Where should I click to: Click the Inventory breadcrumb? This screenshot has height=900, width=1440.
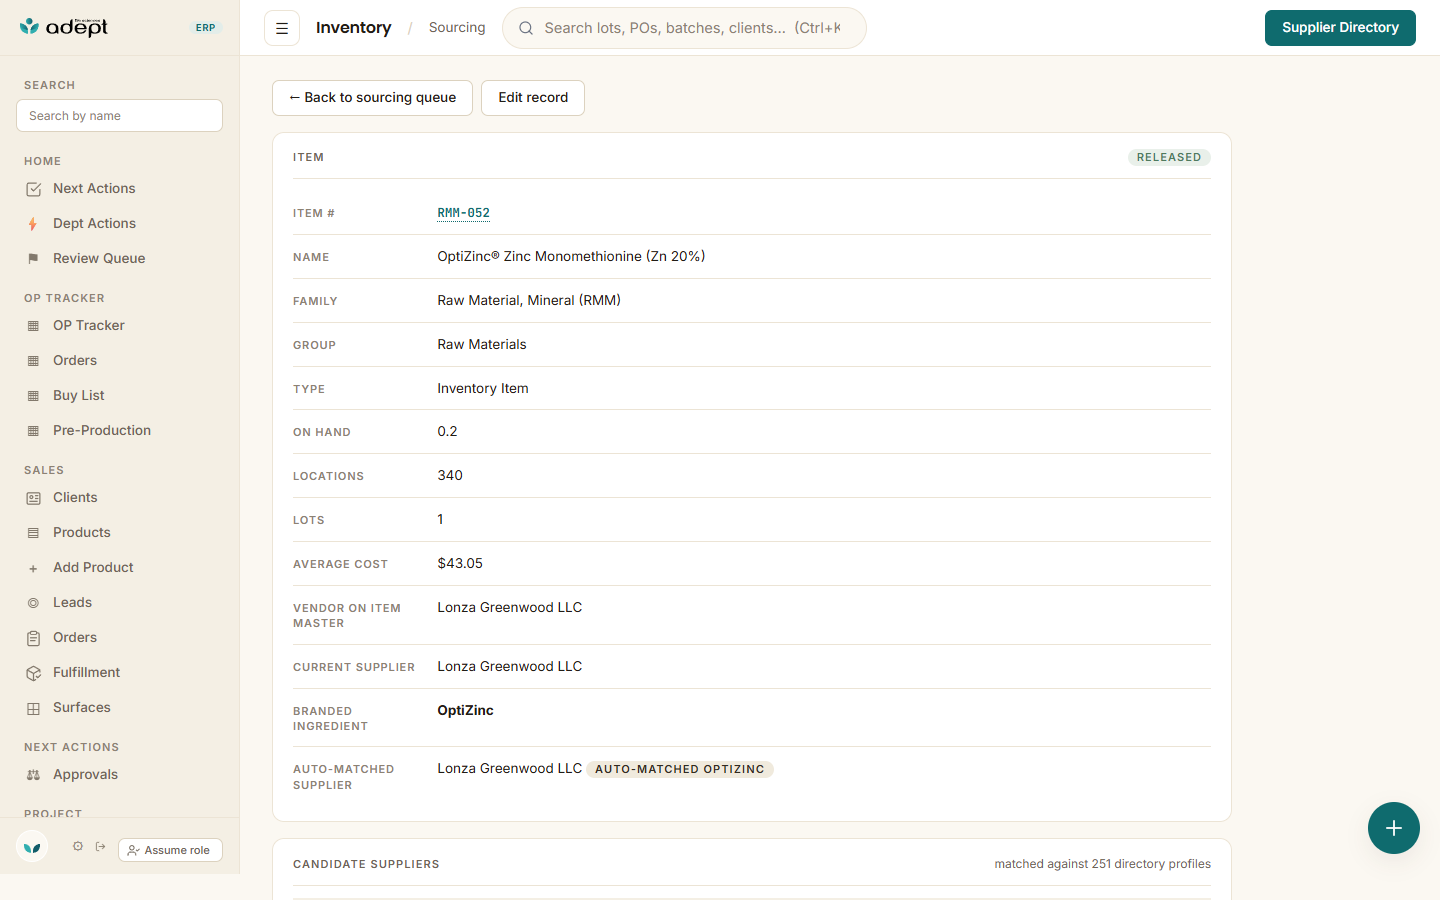point(354,28)
